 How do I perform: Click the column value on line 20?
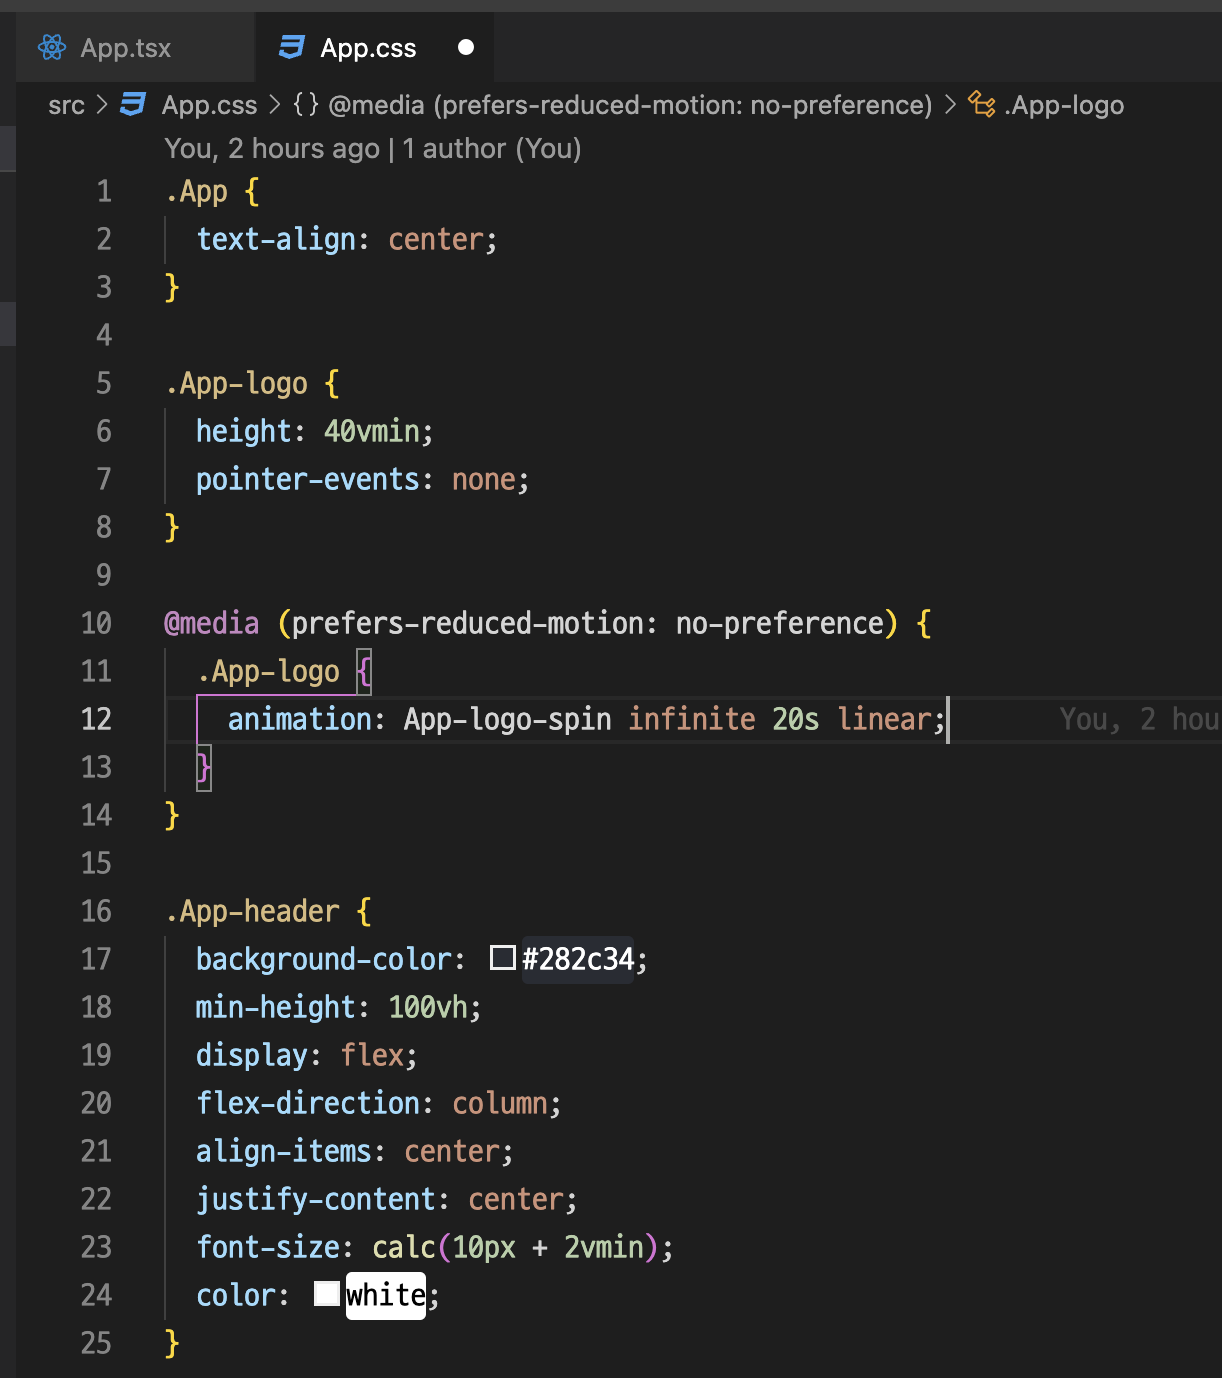(x=500, y=1103)
